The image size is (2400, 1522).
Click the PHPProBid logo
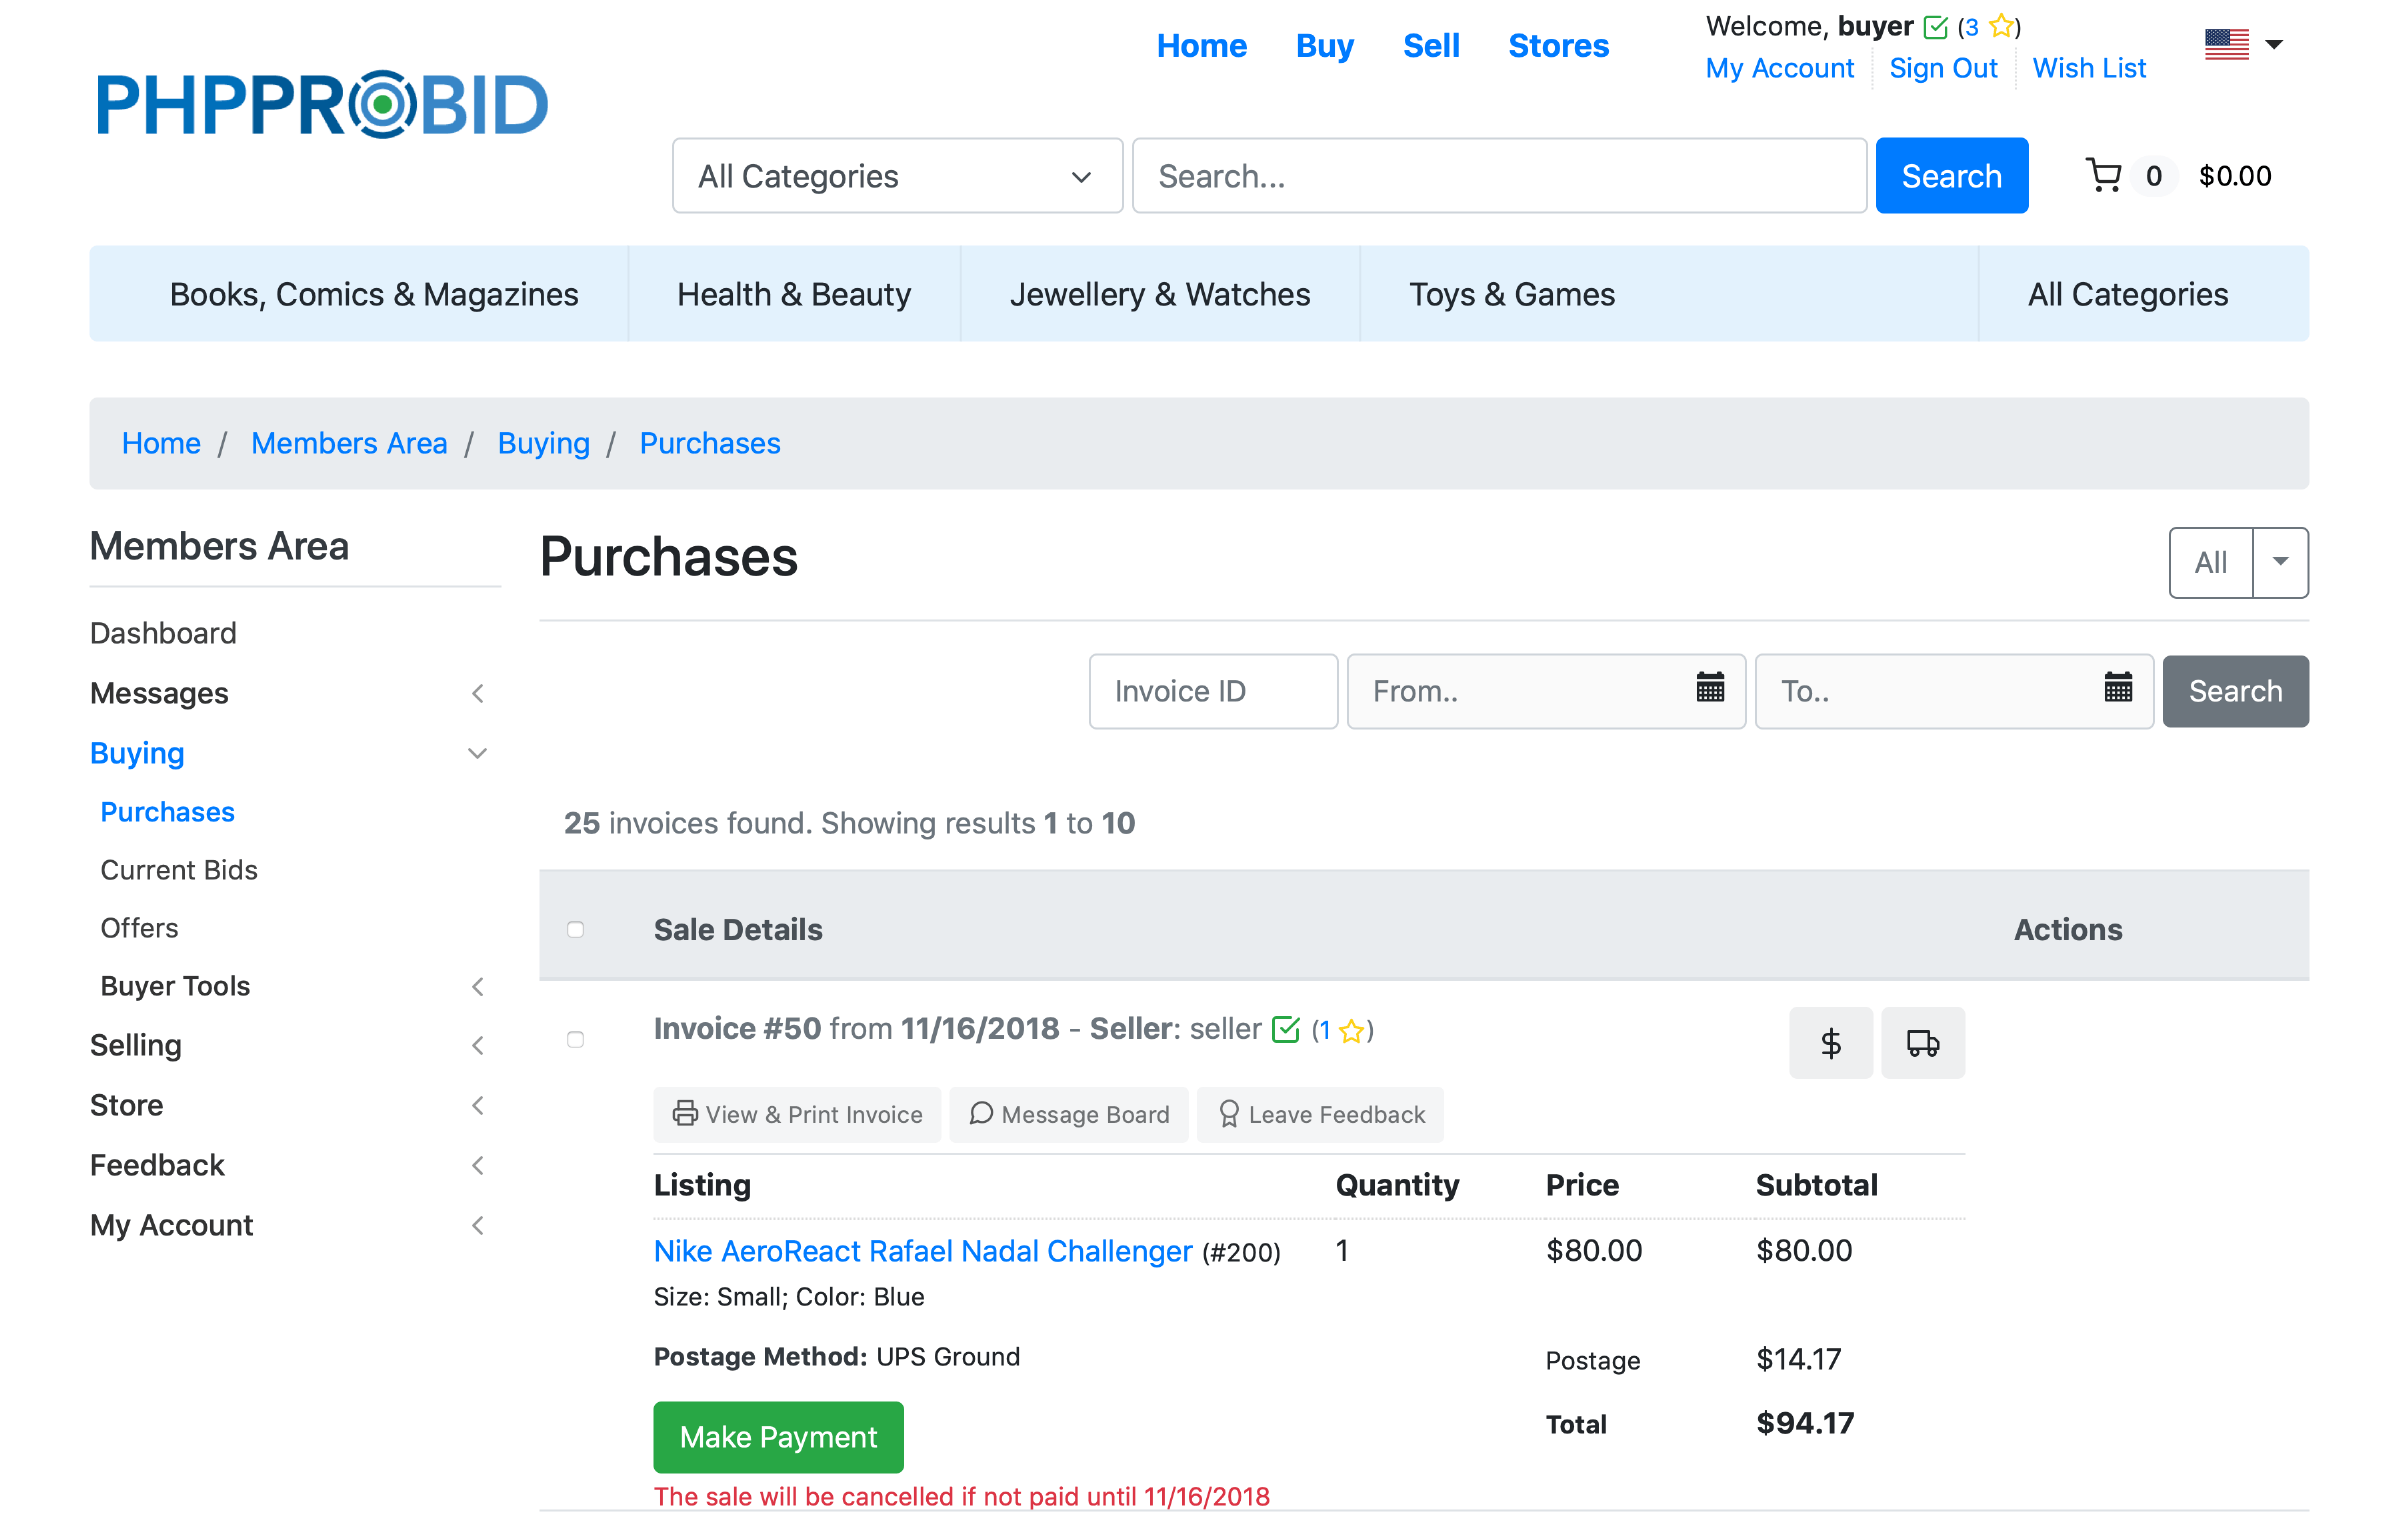[322, 104]
